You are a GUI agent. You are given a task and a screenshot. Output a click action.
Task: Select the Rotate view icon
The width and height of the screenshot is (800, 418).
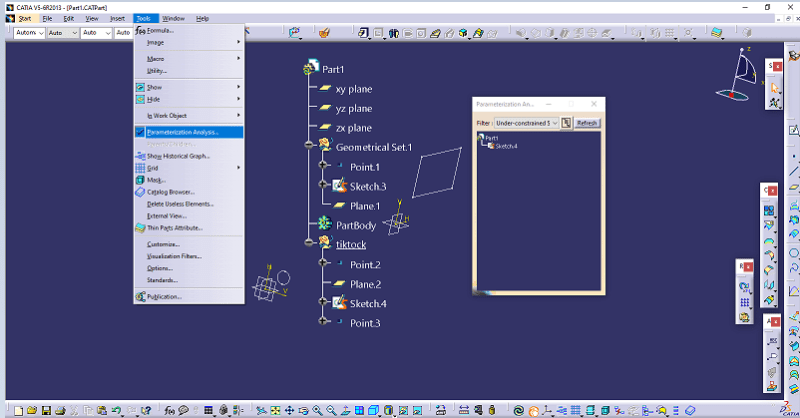coord(304,410)
